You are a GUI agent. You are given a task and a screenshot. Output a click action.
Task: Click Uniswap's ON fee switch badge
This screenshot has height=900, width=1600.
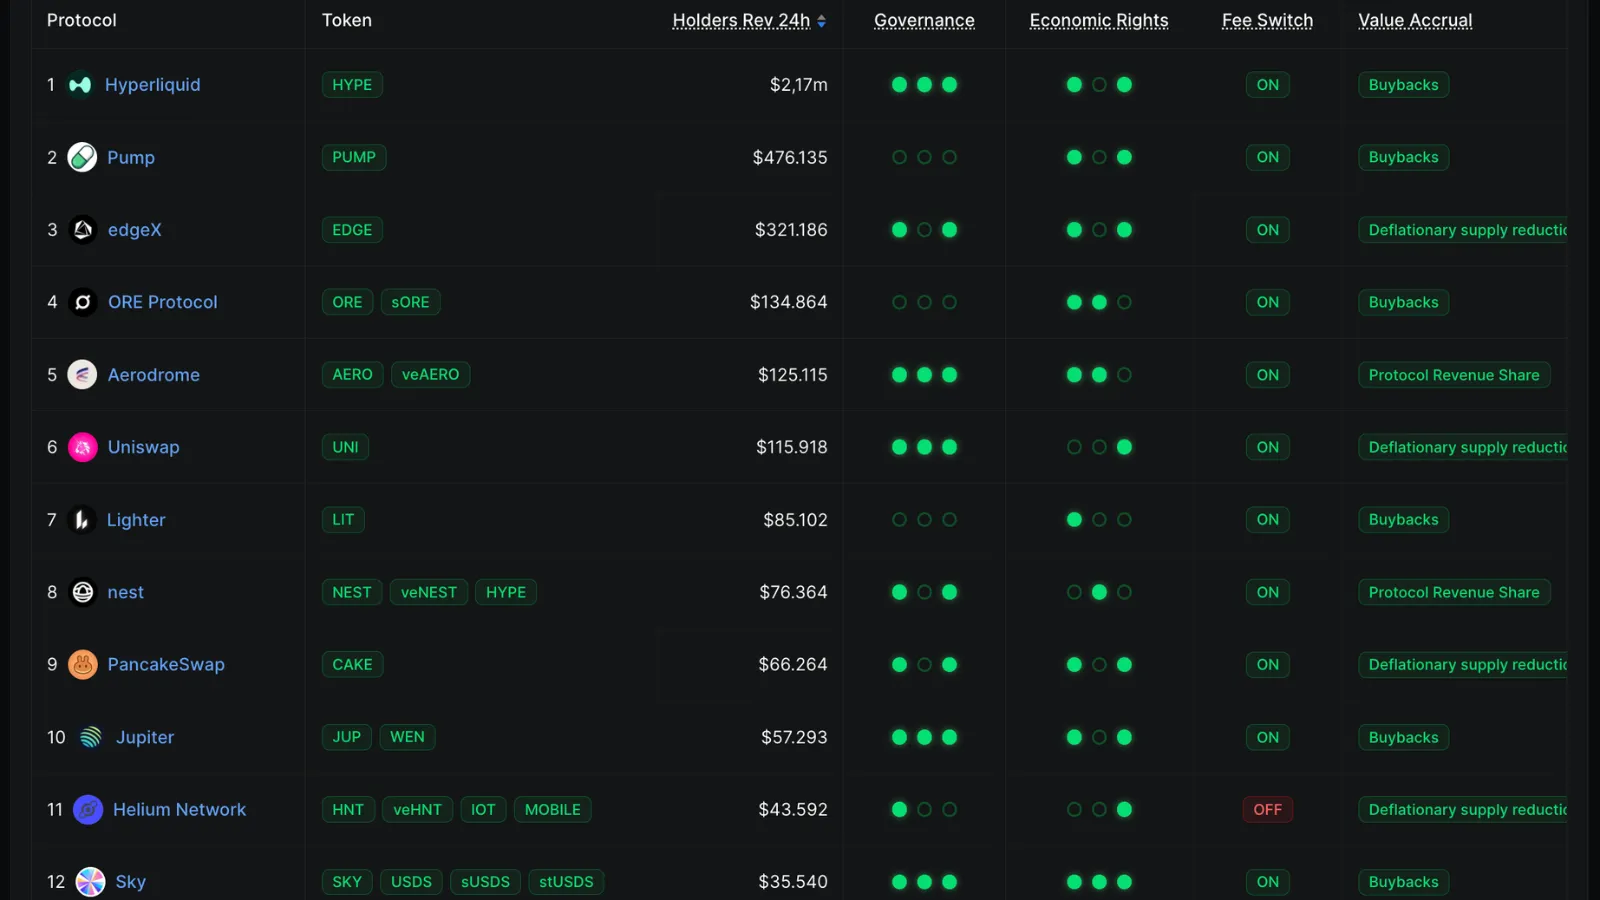coord(1268,447)
